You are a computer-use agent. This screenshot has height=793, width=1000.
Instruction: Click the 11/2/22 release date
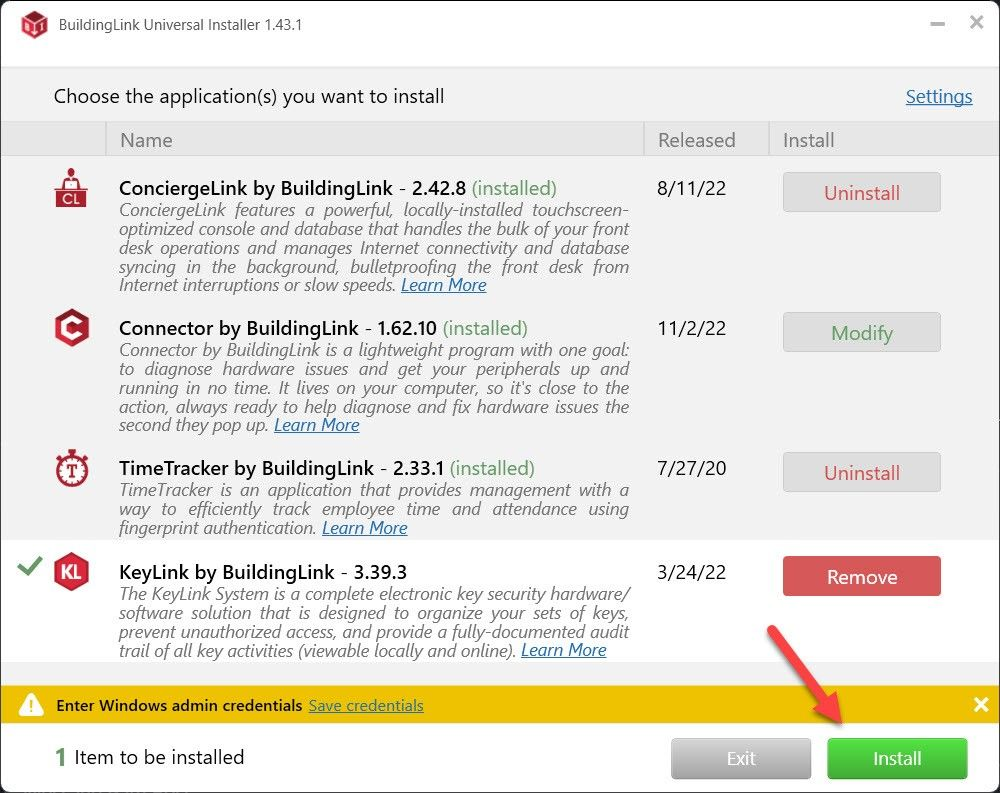tap(691, 328)
